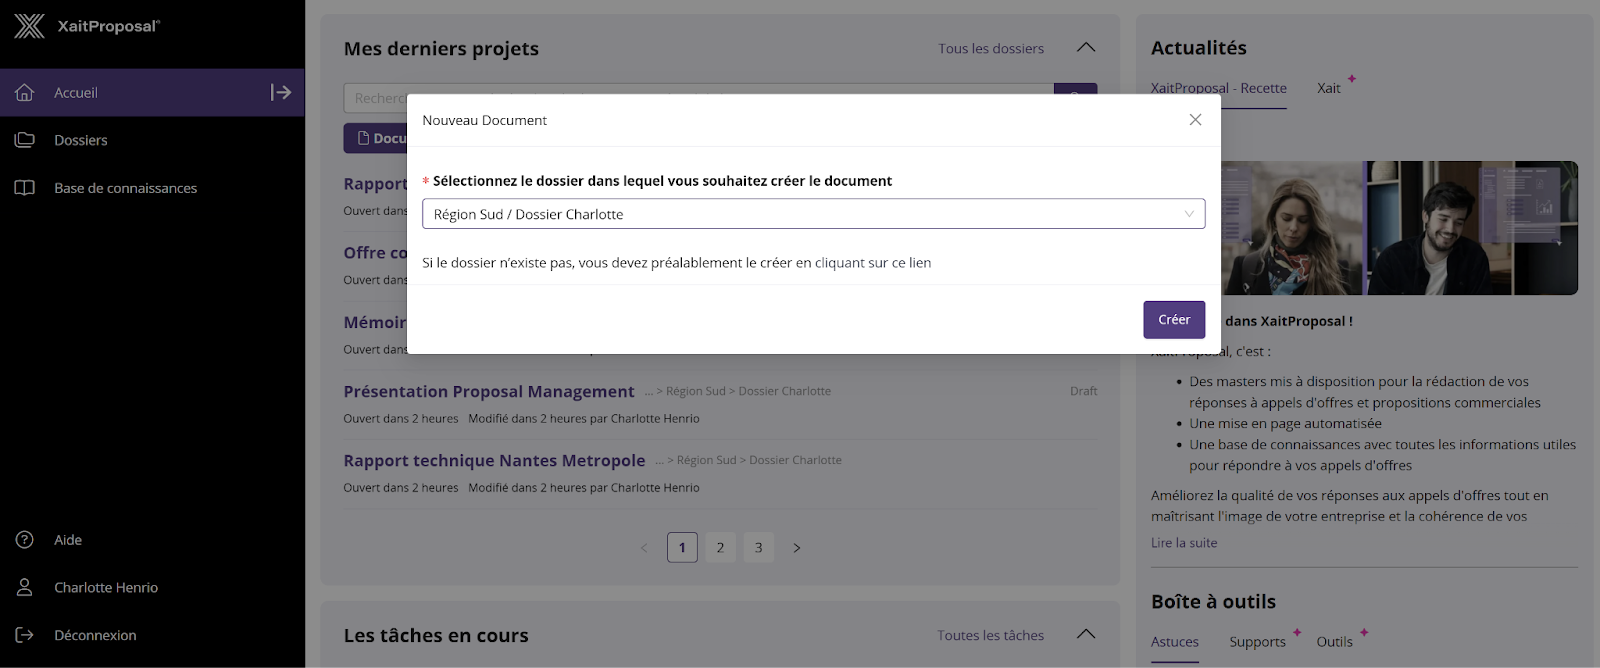This screenshot has height=668, width=1600.
Task: Select the Supports tab in Boîte à outils
Action: click(1257, 642)
